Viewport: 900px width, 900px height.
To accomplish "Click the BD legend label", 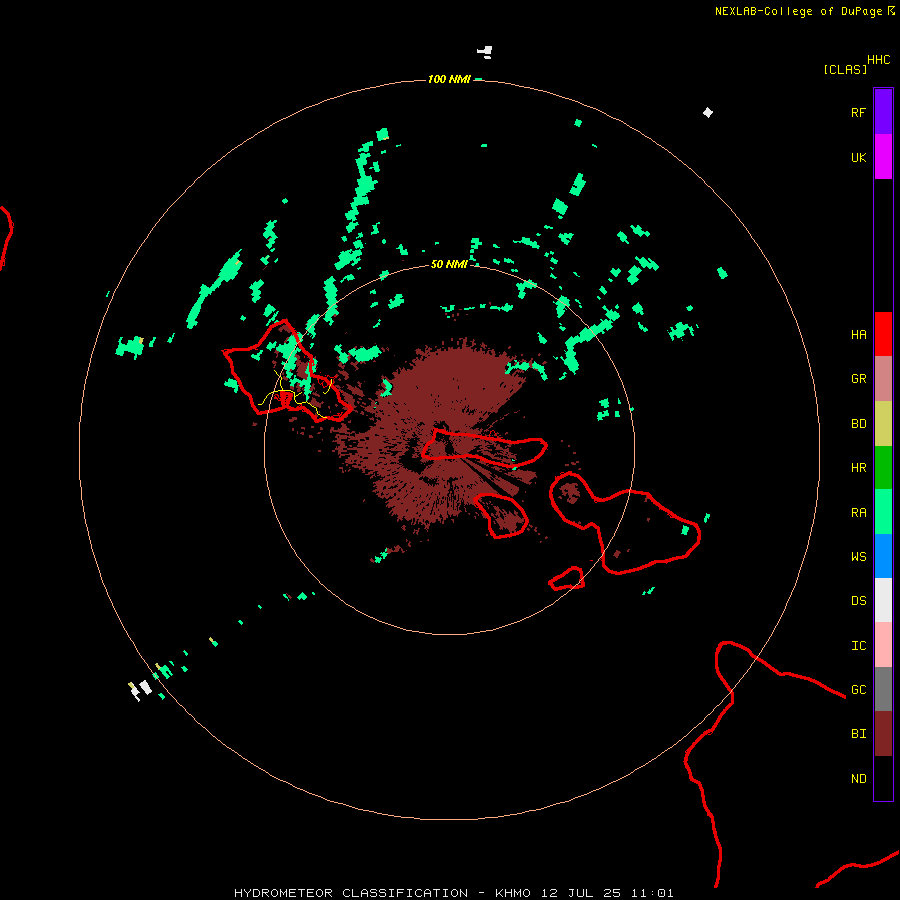I will tap(859, 424).
